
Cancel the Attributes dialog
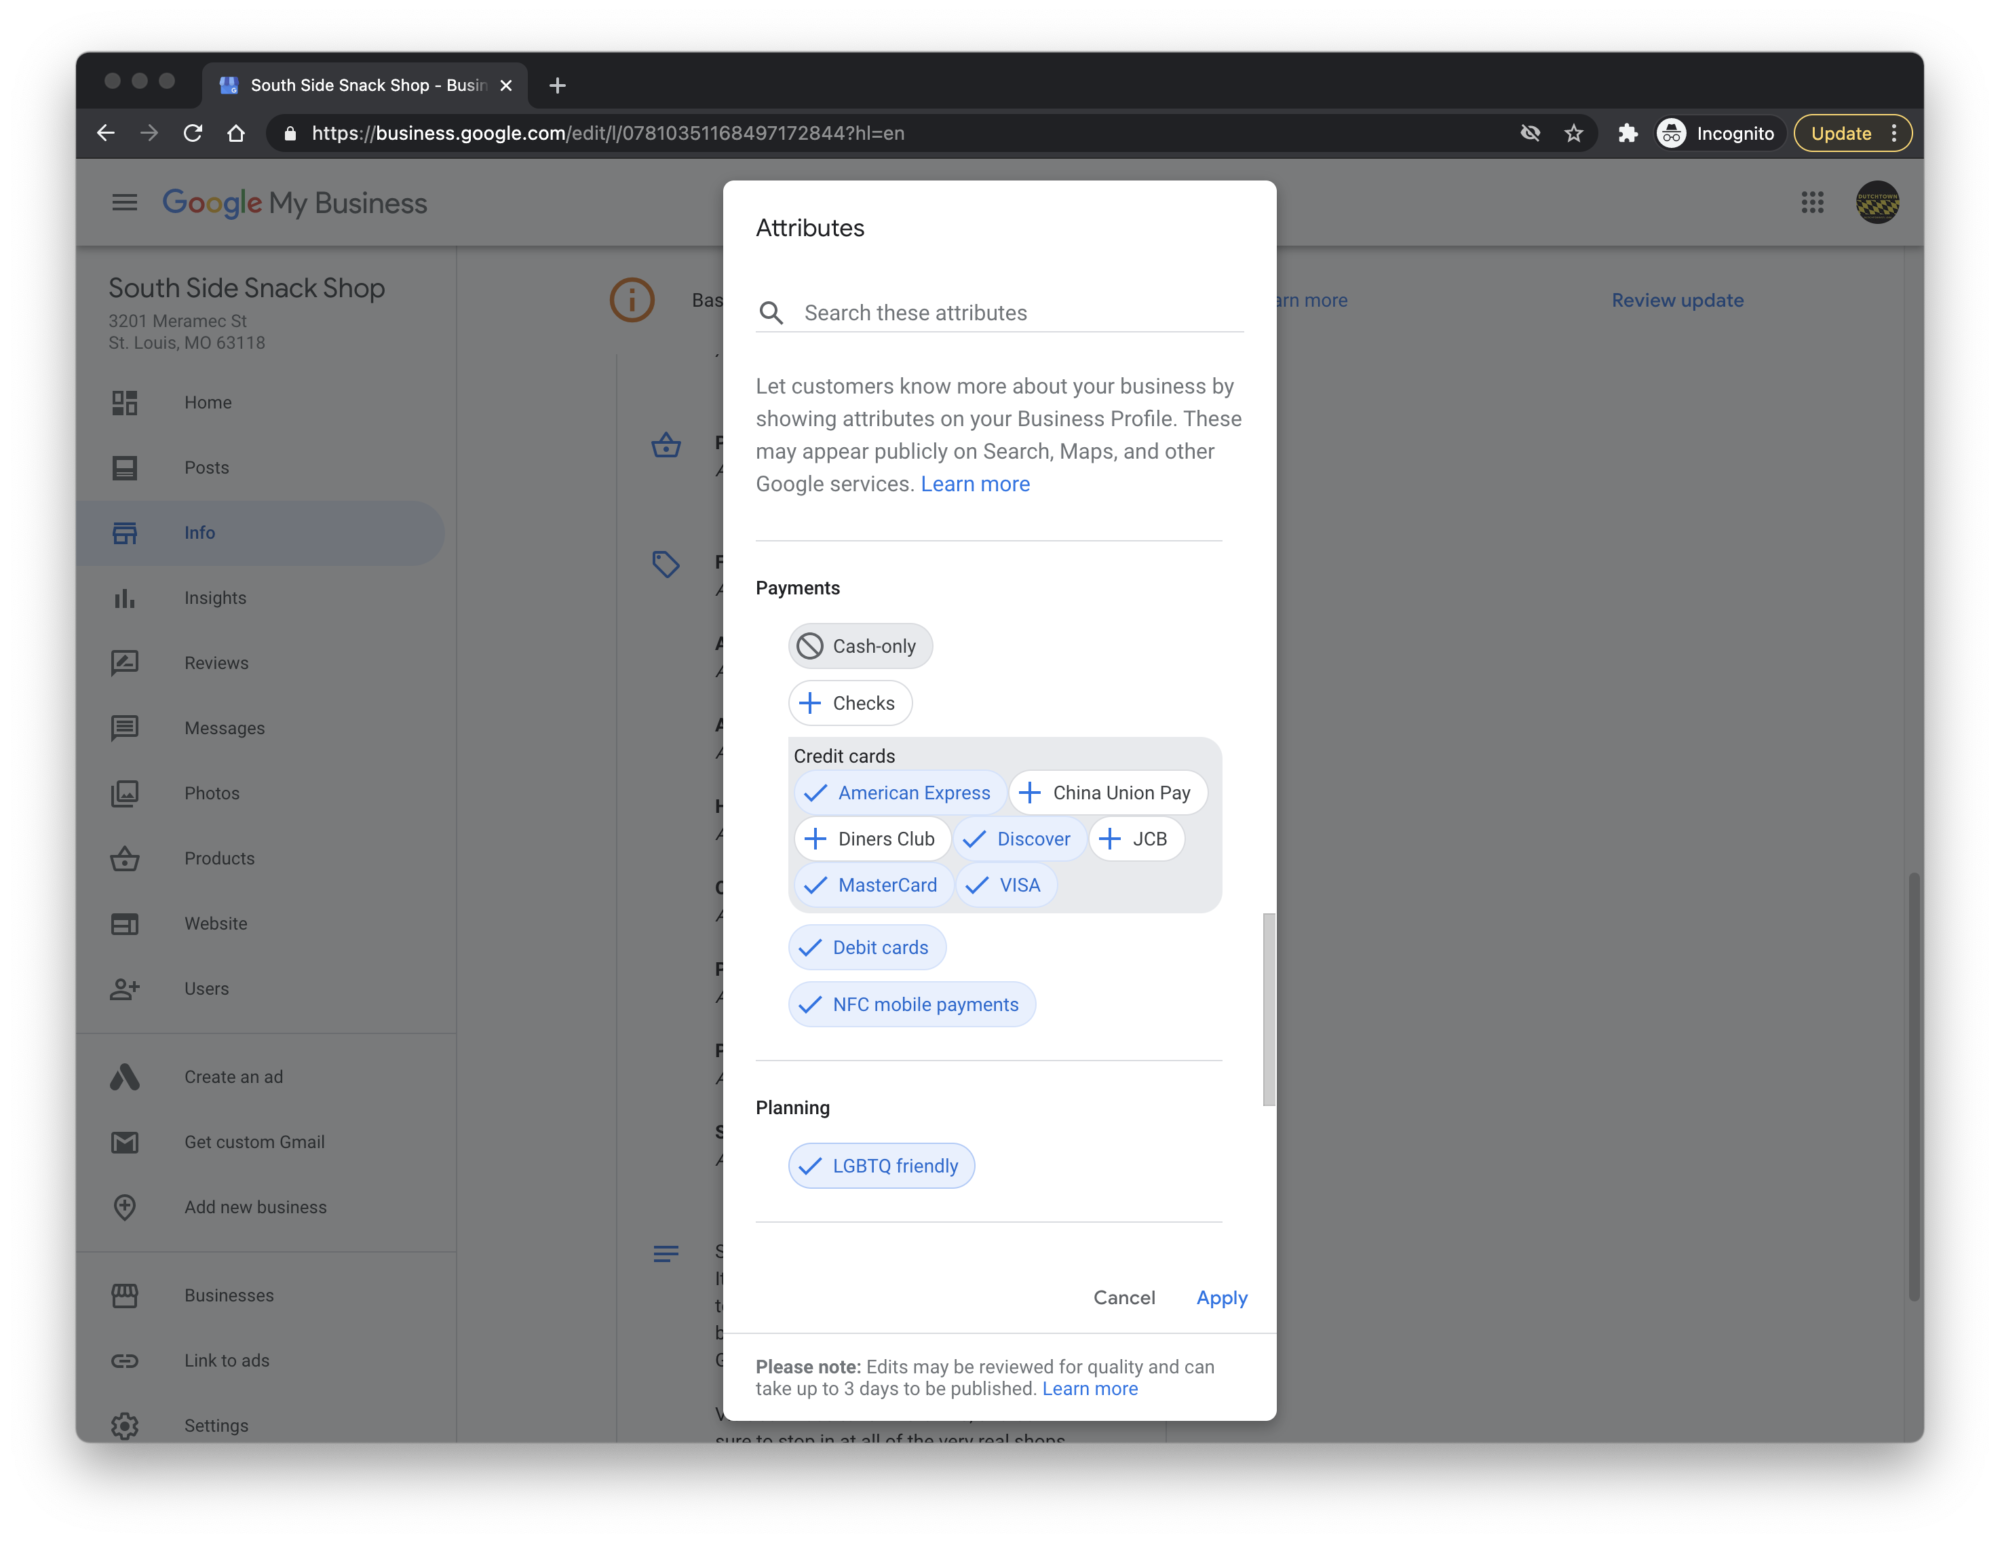1124,1298
